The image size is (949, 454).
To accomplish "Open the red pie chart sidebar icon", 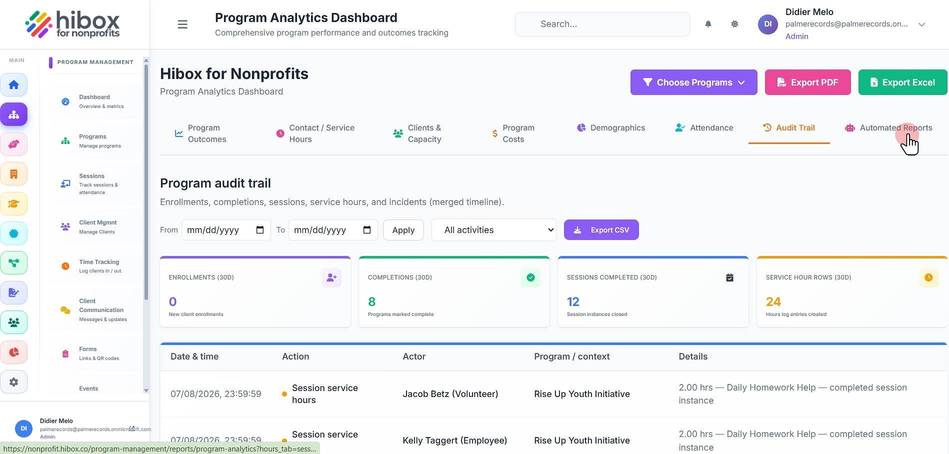I will (x=14, y=352).
